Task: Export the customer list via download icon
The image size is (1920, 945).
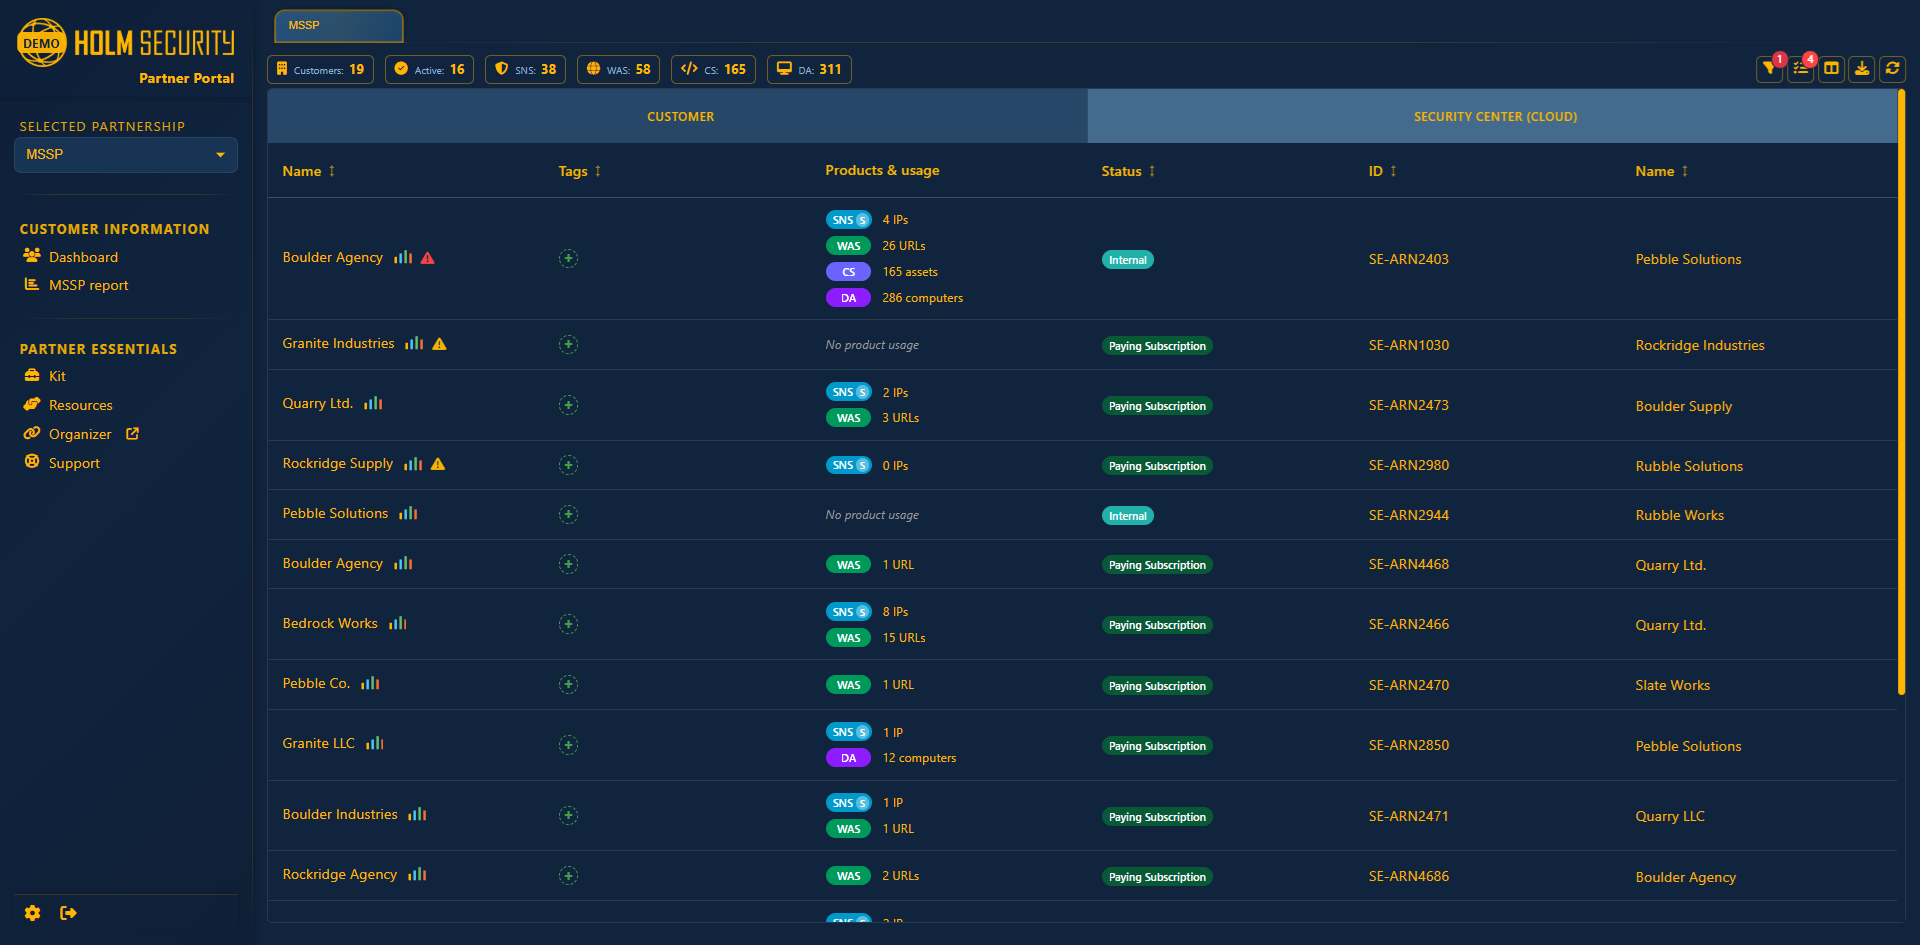Action: click(x=1861, y=69)
